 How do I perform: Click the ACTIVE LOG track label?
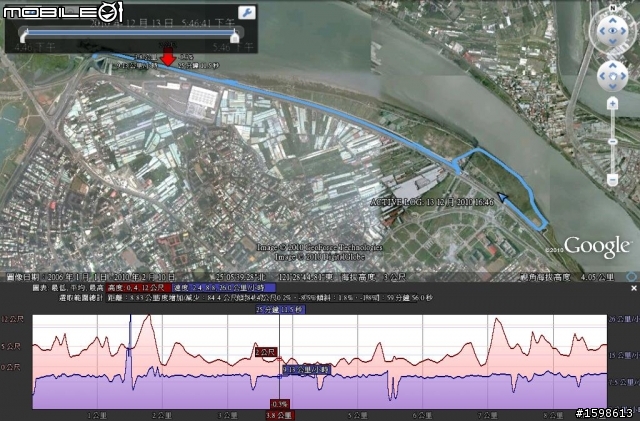click(432, 202)
